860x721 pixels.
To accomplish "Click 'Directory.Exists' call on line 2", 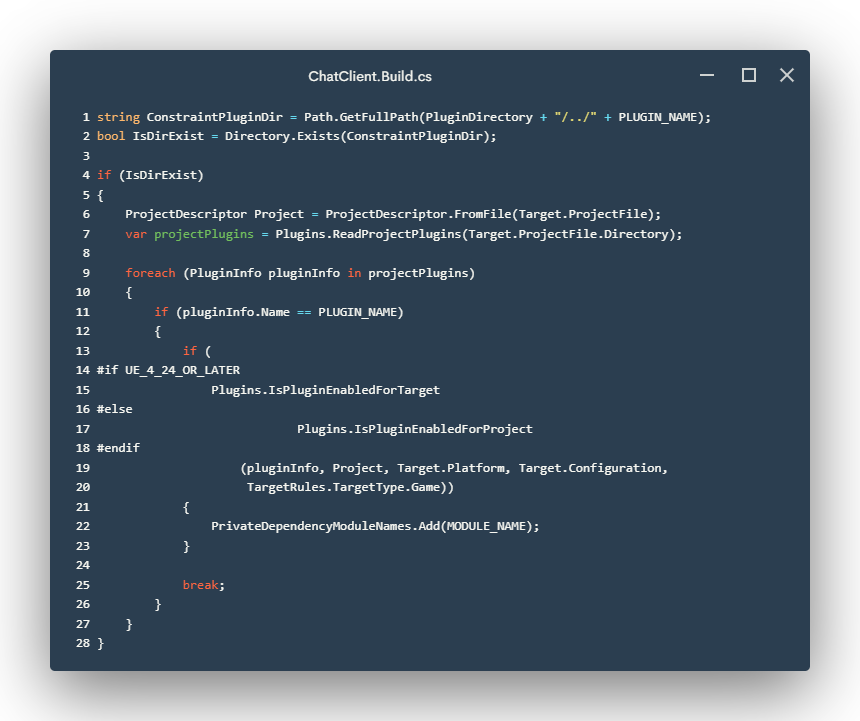I will pyautogui.click(x=282, y=136).
